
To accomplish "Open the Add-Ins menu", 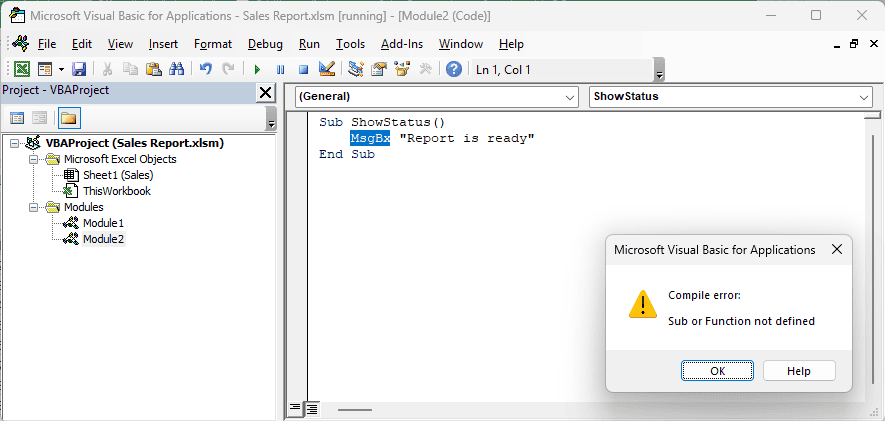I will [x=402, y=44].
